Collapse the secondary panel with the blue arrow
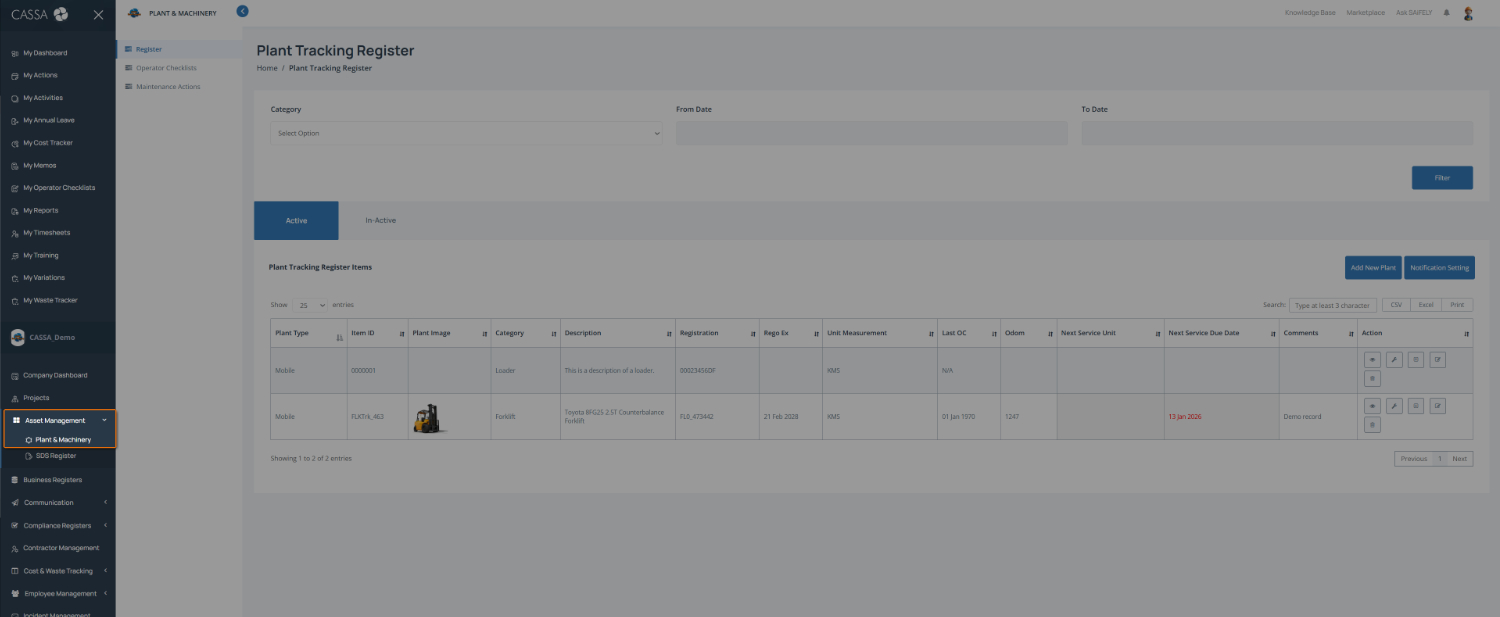The image size is (1500, 617). (x=242, y=11)
